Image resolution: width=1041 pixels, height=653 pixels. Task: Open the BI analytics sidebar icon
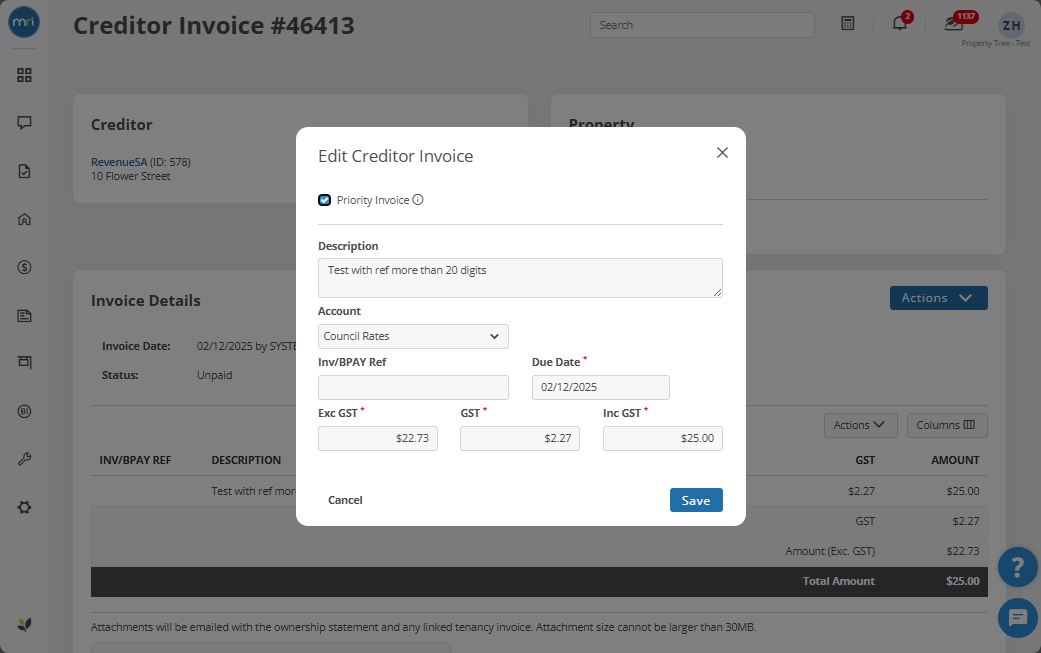coord(25,411)
